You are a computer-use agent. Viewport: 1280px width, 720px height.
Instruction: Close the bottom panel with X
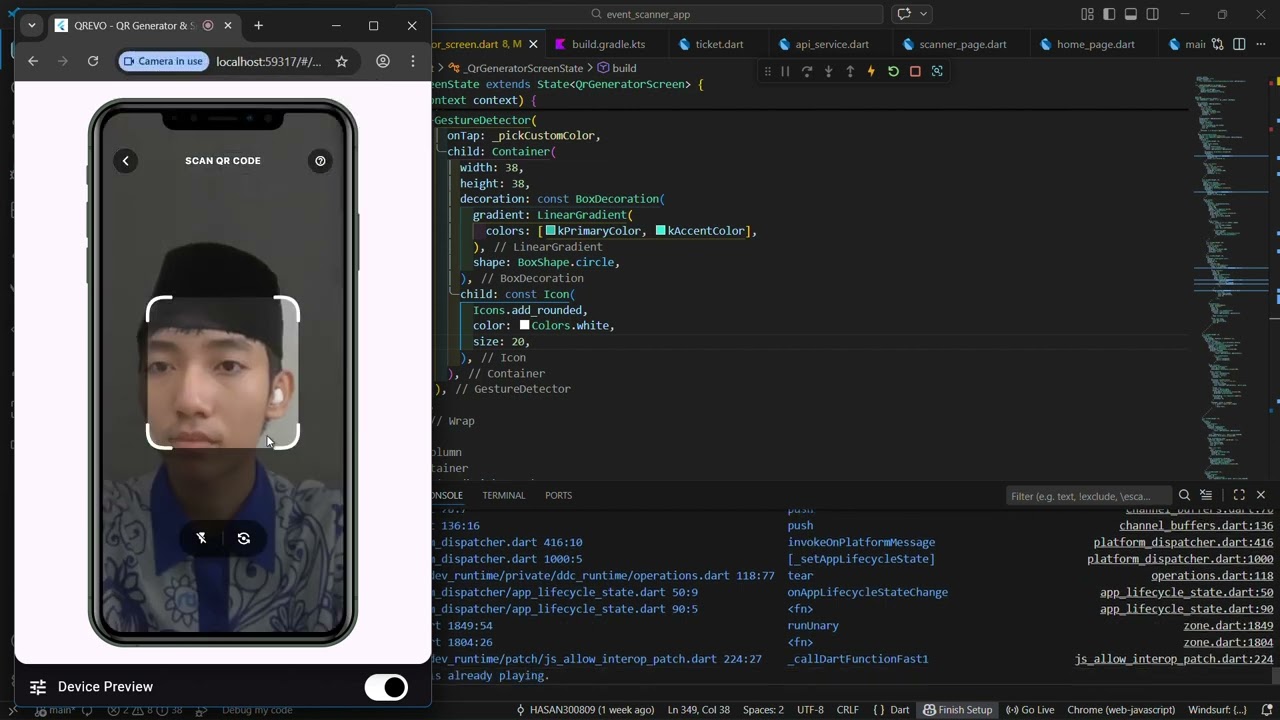1261,495
